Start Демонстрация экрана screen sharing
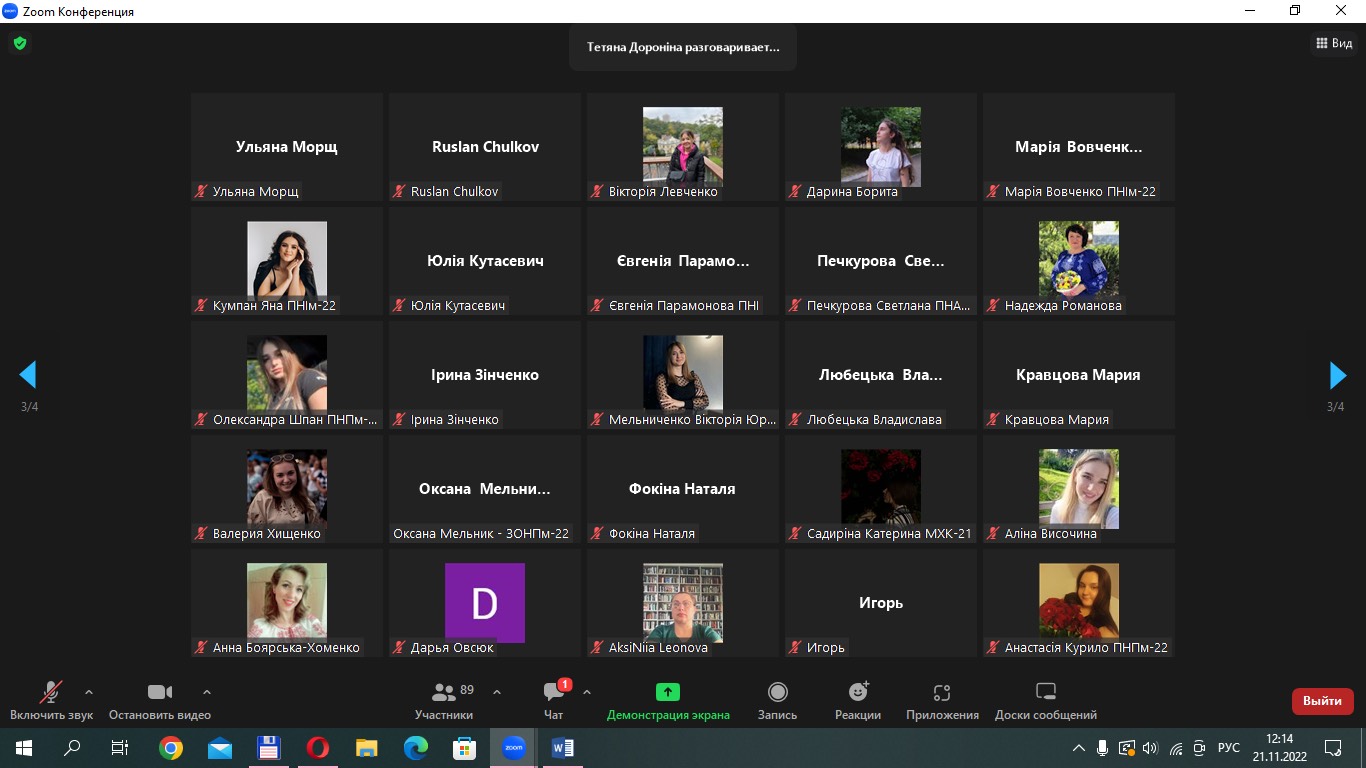The height and width of the screenshot is (768, 1366). click(x=667, y=700)
